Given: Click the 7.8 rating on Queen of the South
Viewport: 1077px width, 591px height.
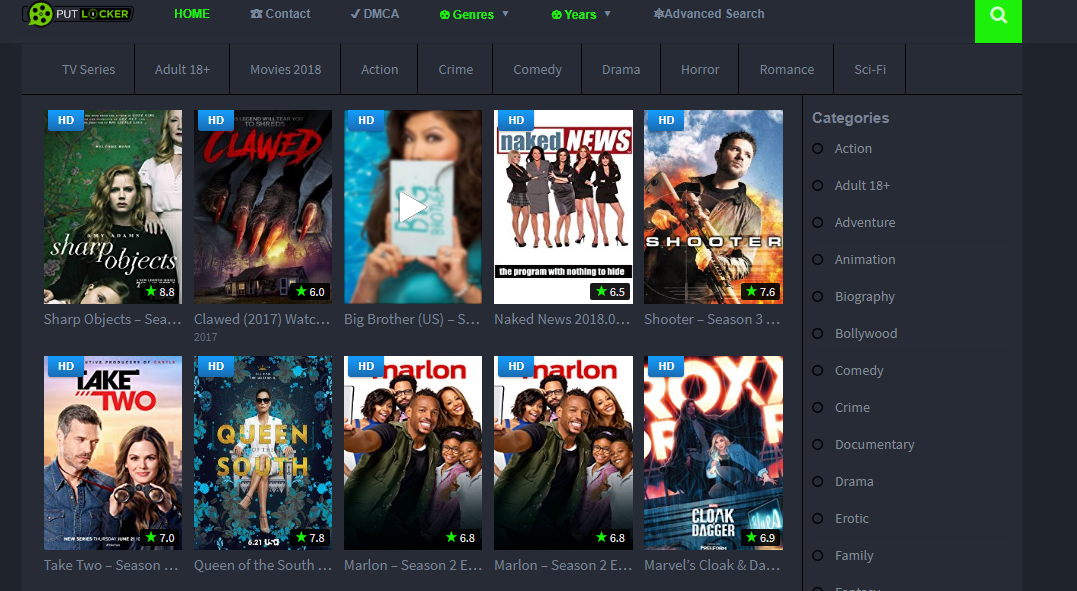Looking at the screenshot, I should coord(310,537).
